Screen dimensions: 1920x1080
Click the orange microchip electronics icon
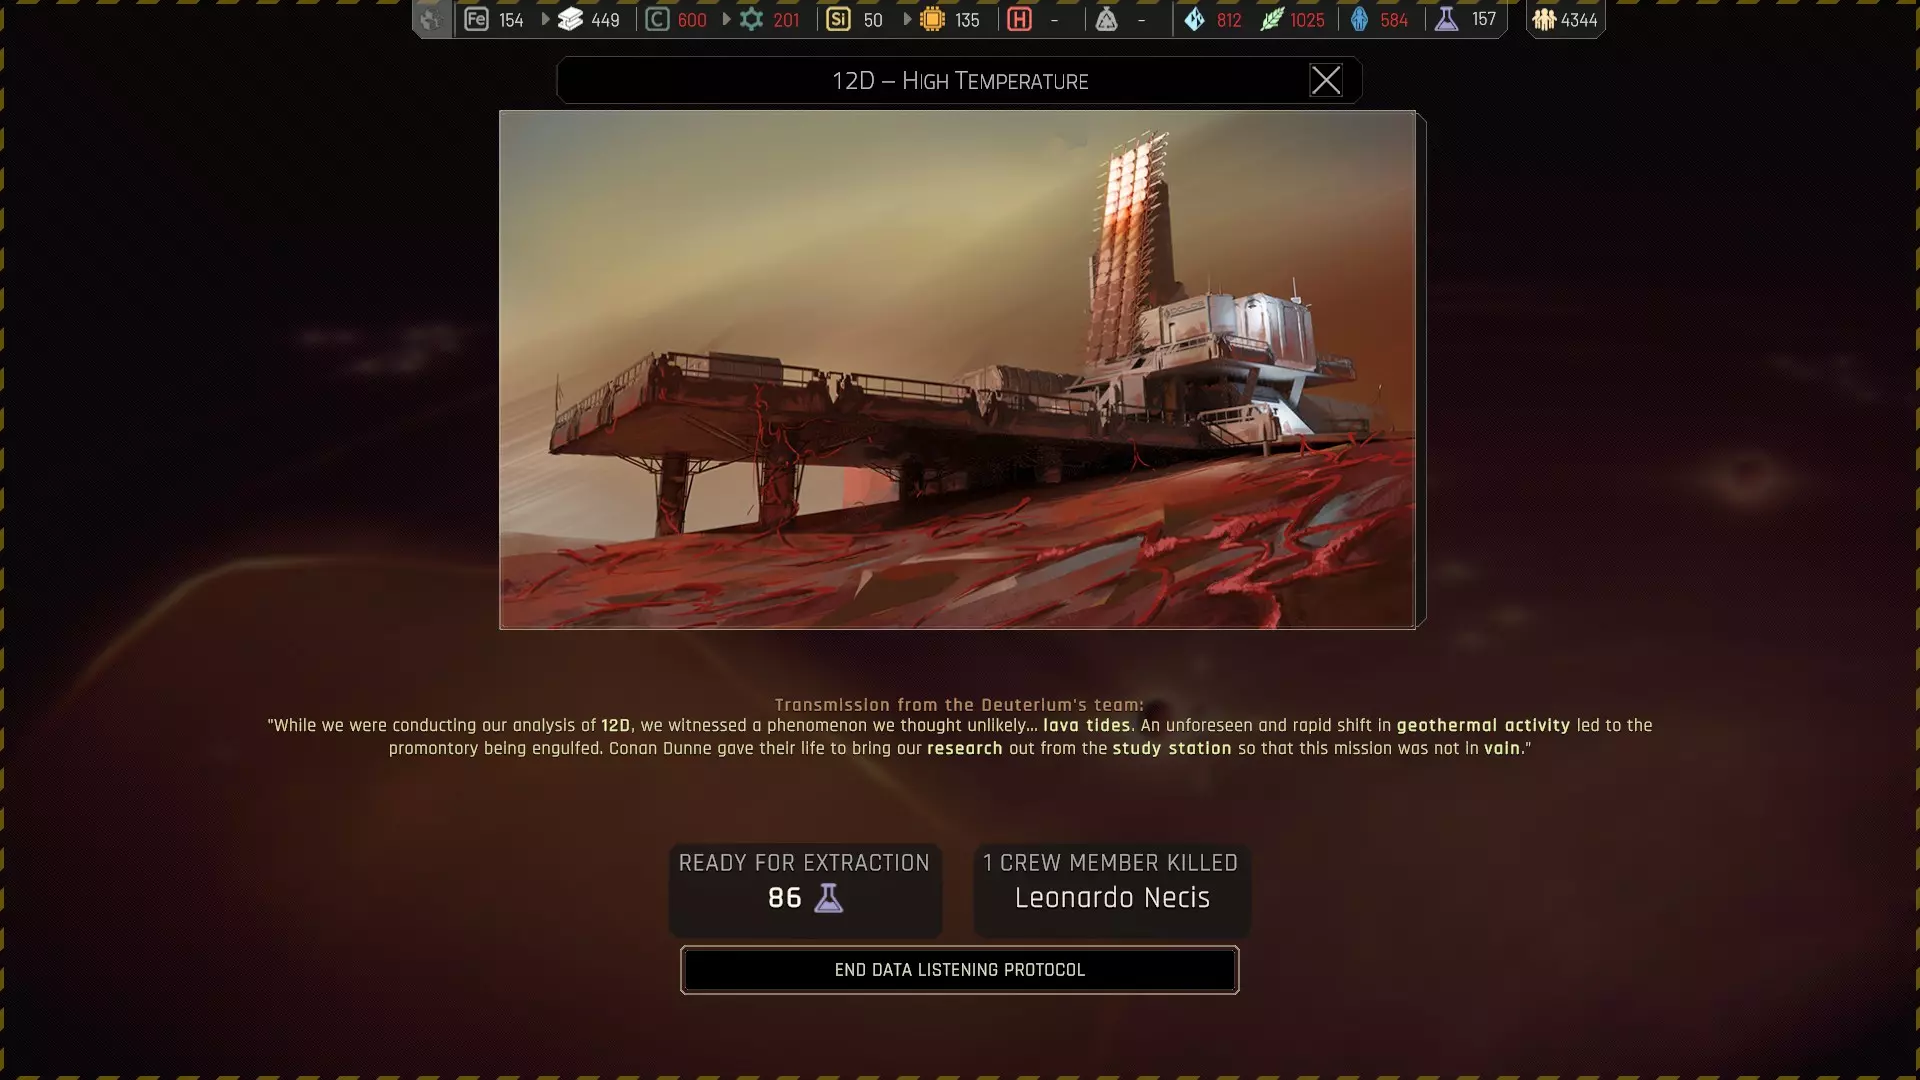coord(932,19)
